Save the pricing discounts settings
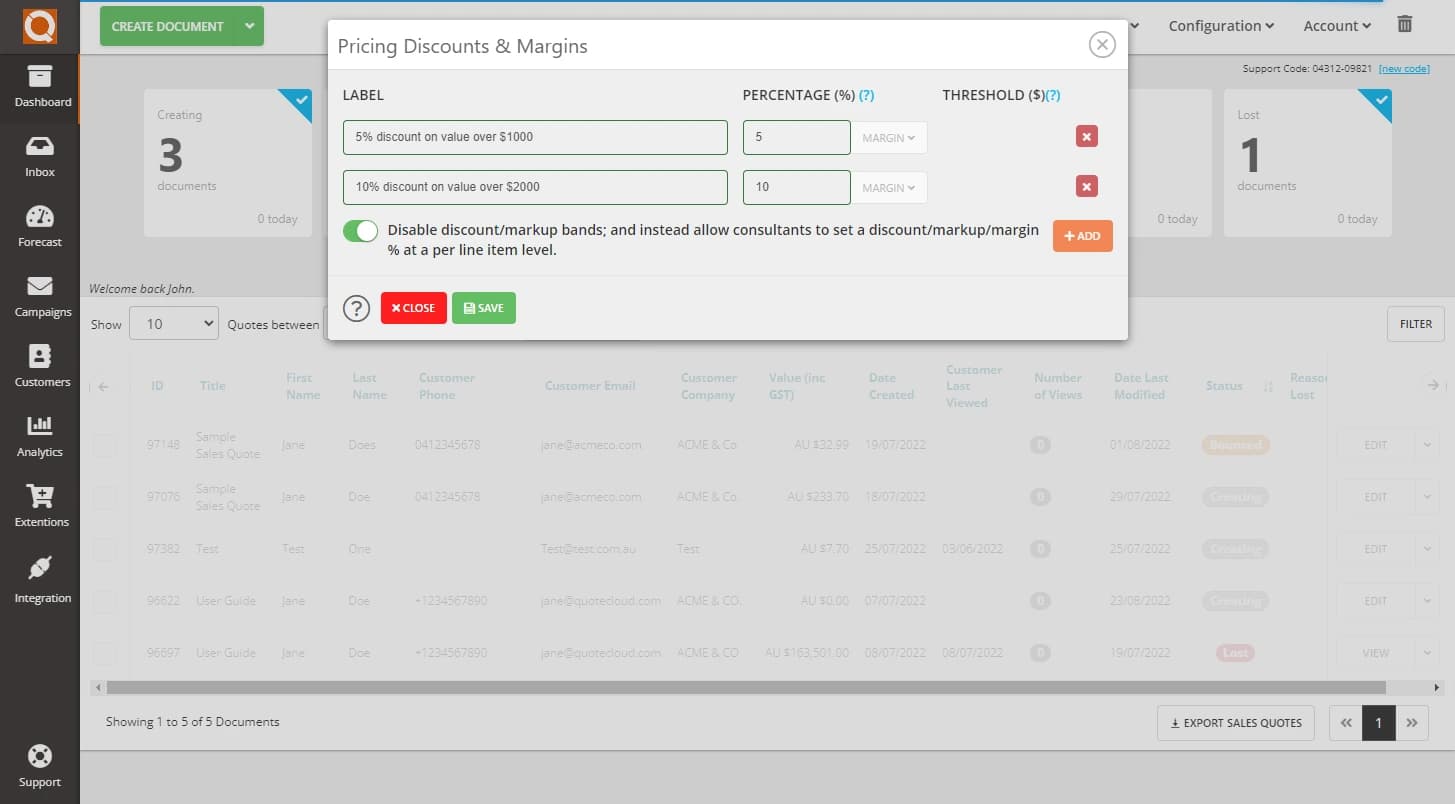1455x804 pixels. [484, 308]
